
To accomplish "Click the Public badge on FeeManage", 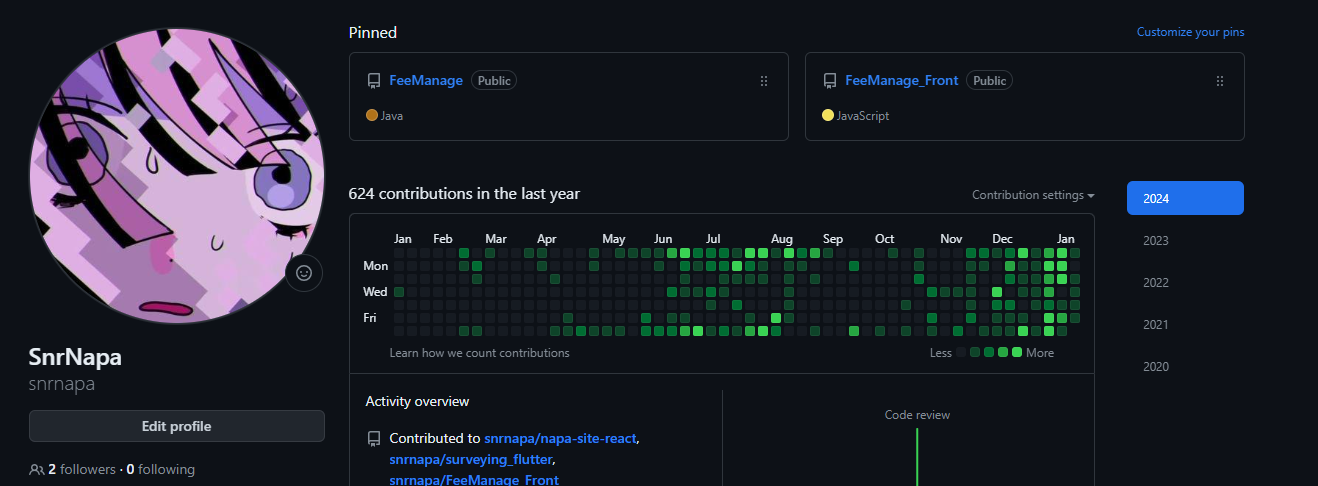I will point(494,81).
